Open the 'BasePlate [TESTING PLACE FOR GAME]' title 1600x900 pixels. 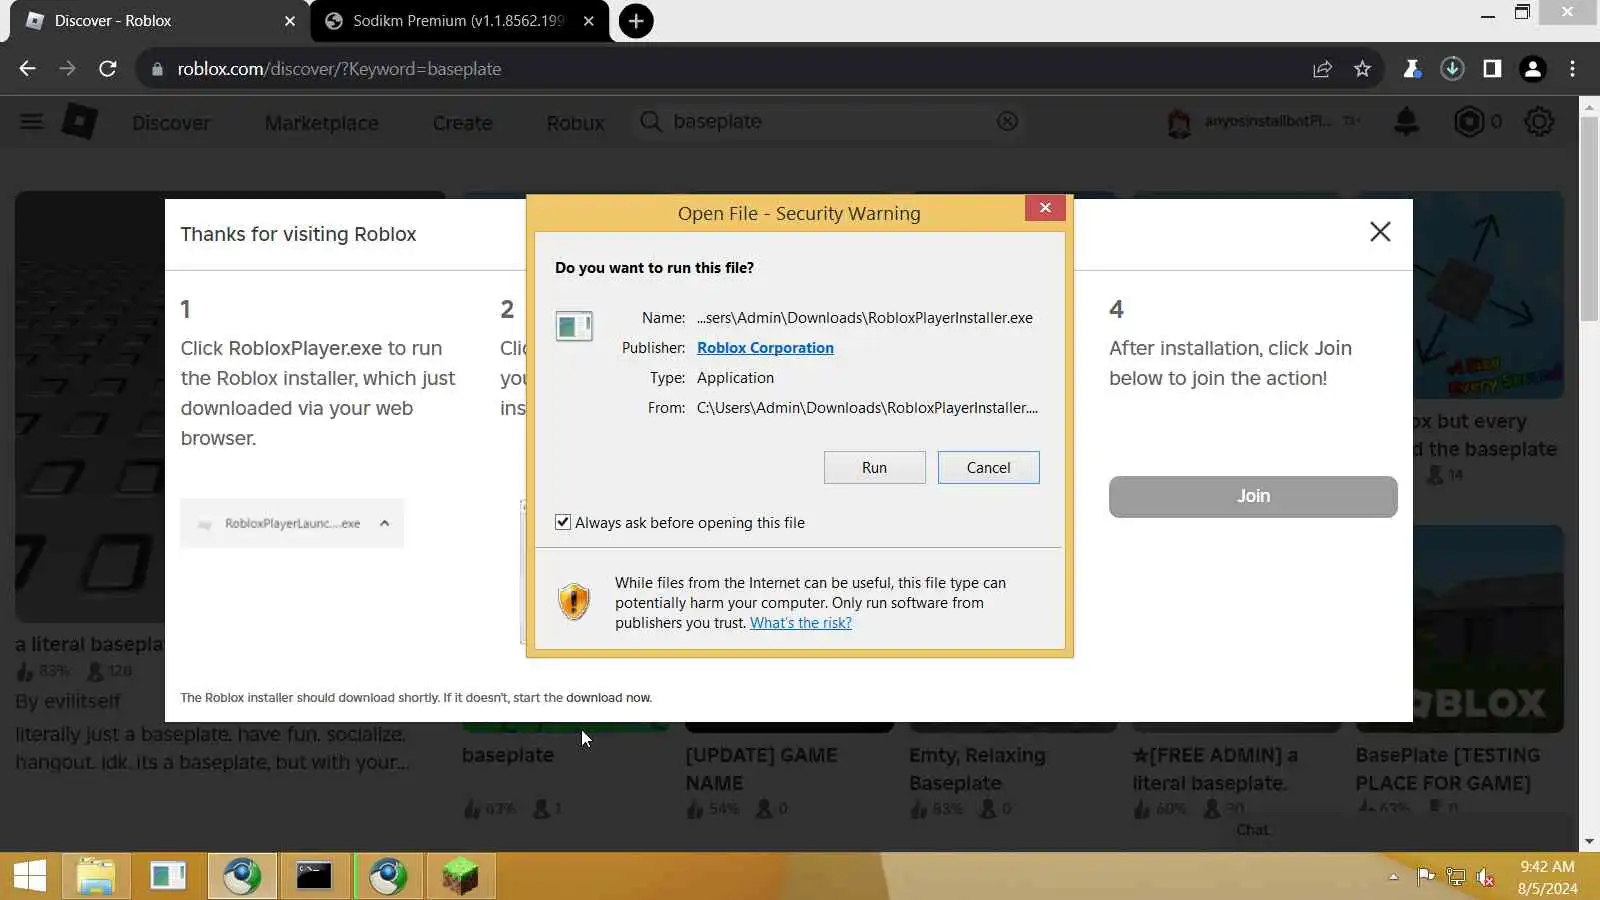click(1447, 769)
